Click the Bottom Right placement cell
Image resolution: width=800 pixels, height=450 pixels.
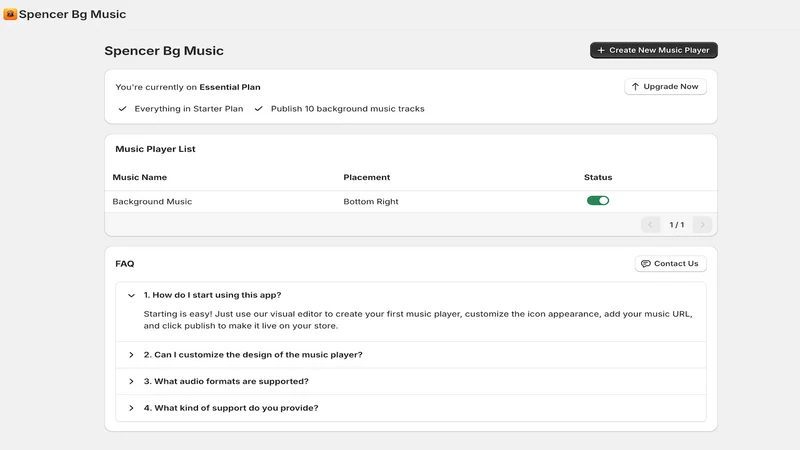click(371, 202)
